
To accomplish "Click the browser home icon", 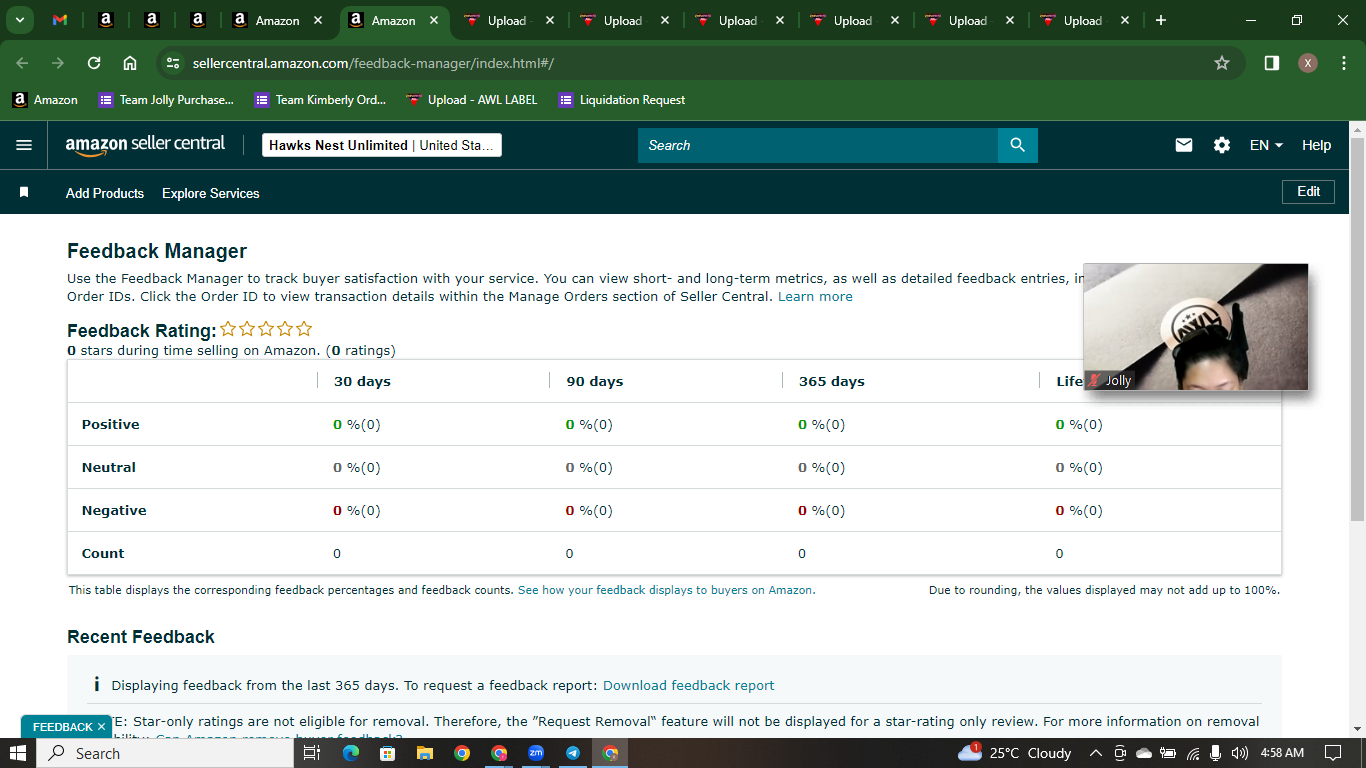I will (x=130, y=63).
